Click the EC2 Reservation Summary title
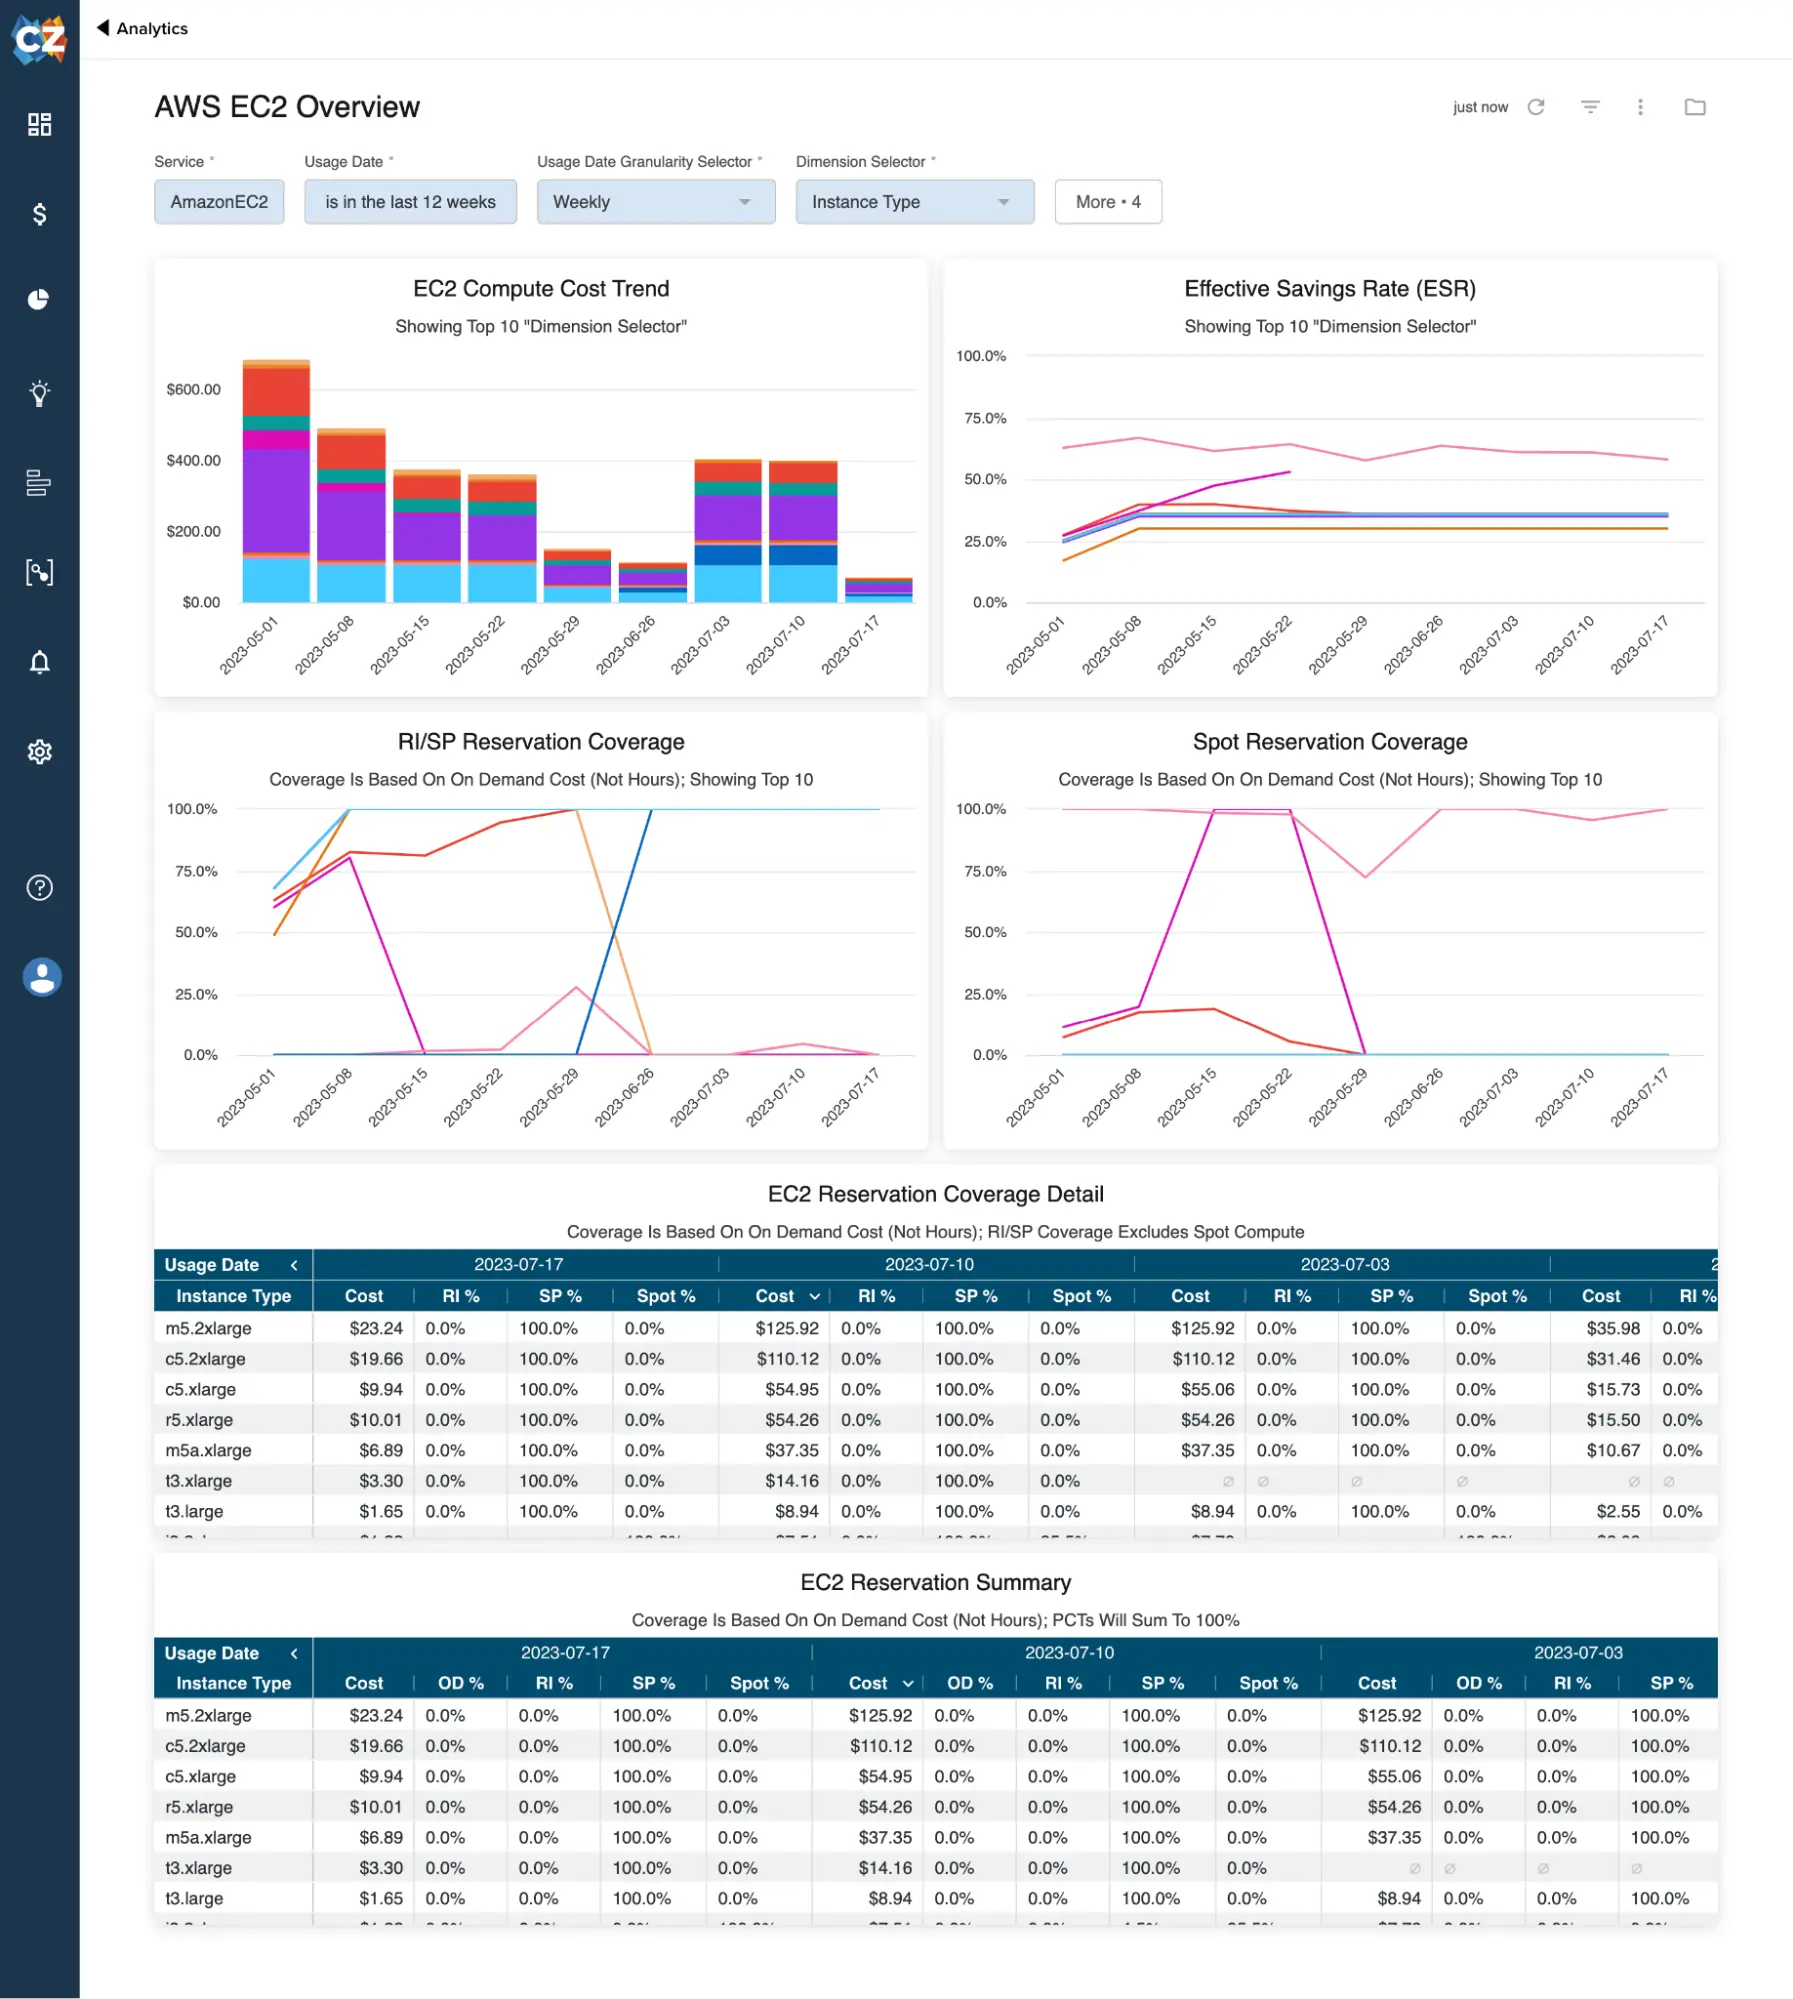This screenshot has width=1793, height=1999. [x=935, y=1582]
